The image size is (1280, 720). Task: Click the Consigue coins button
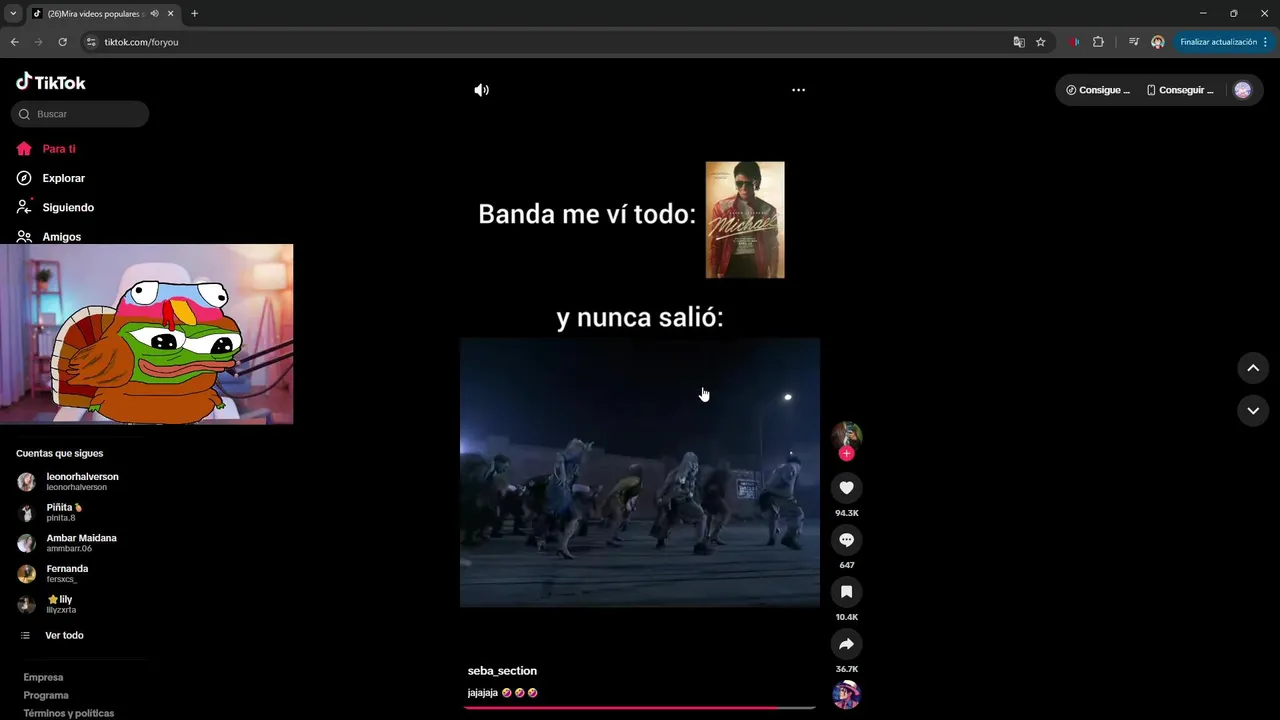1098,90
